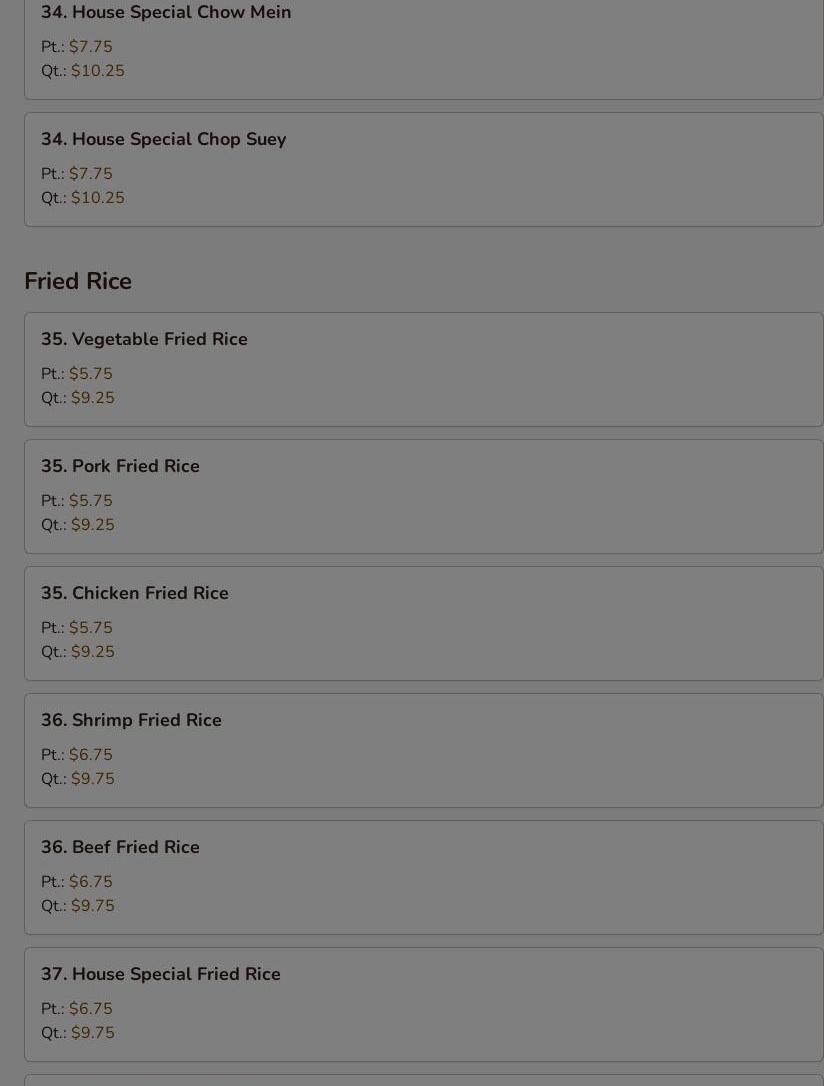Select the Chicken Fried Rice item title
Image resolution: width=824 pixels, height=1086 pixels.
(135, 593)
